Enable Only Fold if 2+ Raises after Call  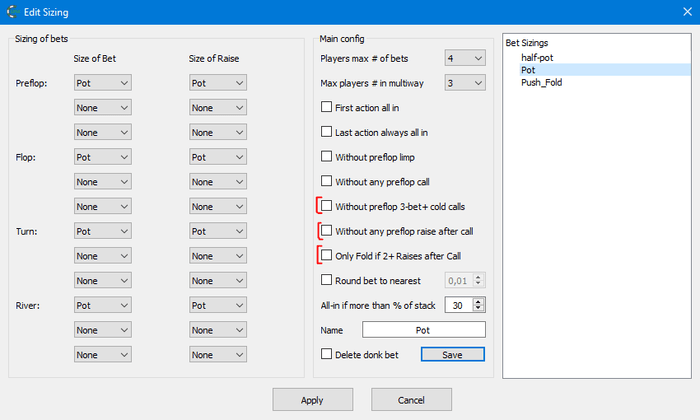pyautogui.click(x=327, y=255)
